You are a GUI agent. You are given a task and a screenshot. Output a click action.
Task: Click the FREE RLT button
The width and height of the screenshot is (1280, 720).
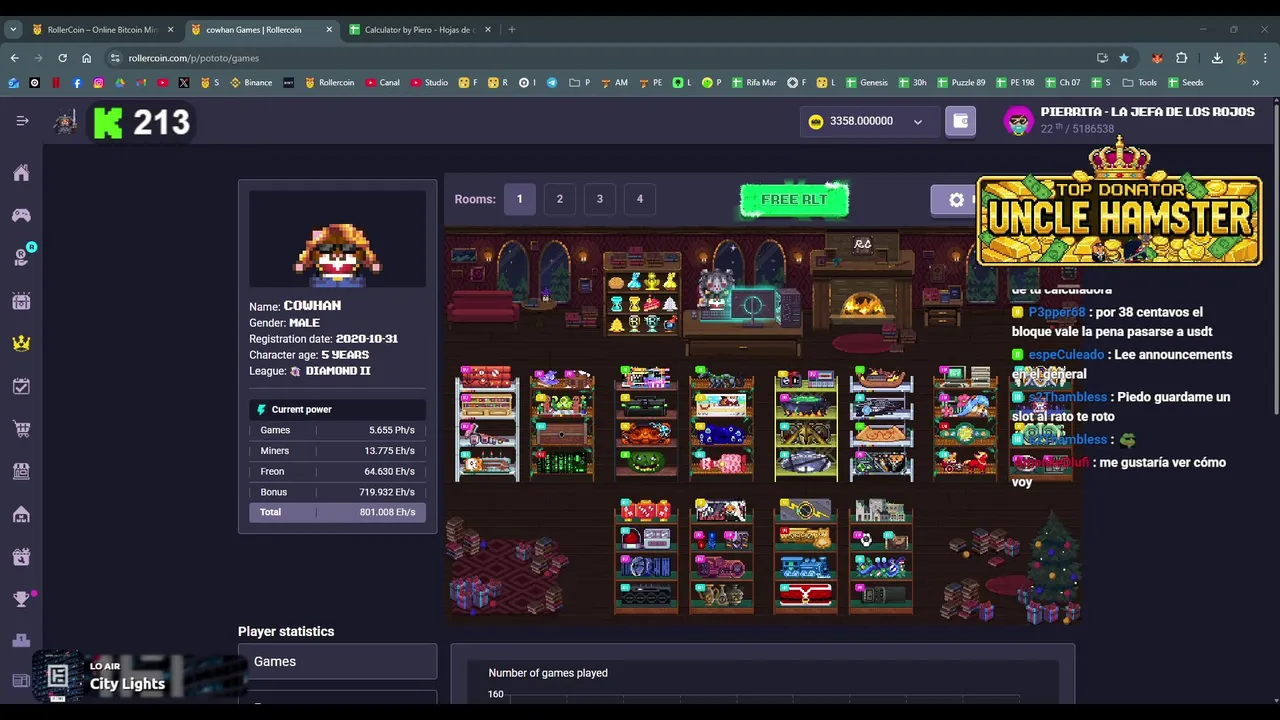(794, 200)
